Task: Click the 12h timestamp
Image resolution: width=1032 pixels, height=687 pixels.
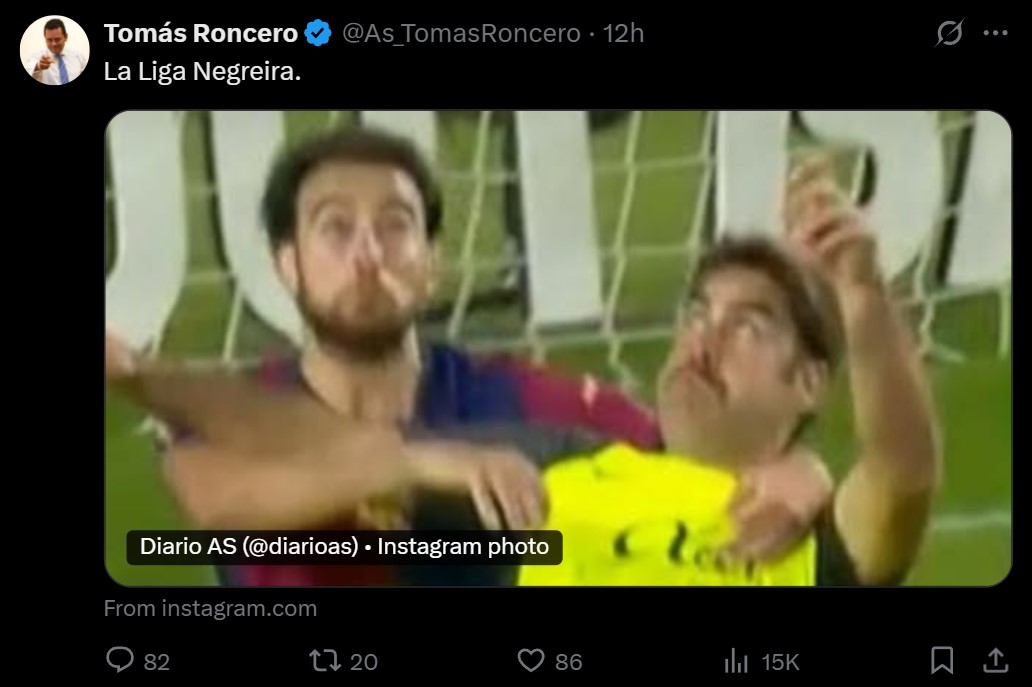Action: pyautogui.click(x=624, y=33)
